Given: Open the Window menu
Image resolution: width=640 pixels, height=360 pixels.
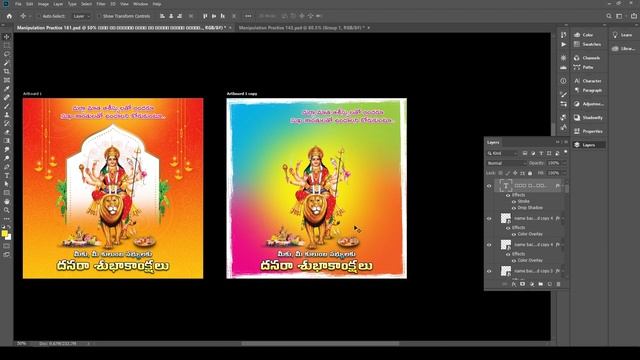Looking at the screenshot, I should (141, 4).
